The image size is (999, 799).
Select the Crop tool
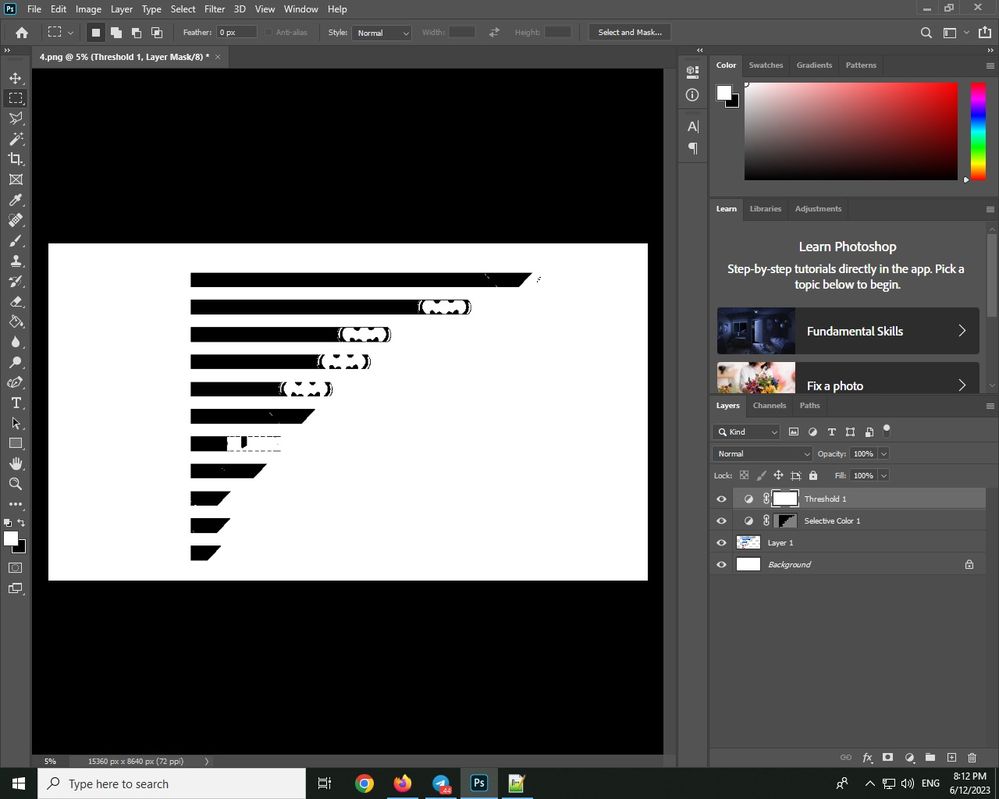15,159
